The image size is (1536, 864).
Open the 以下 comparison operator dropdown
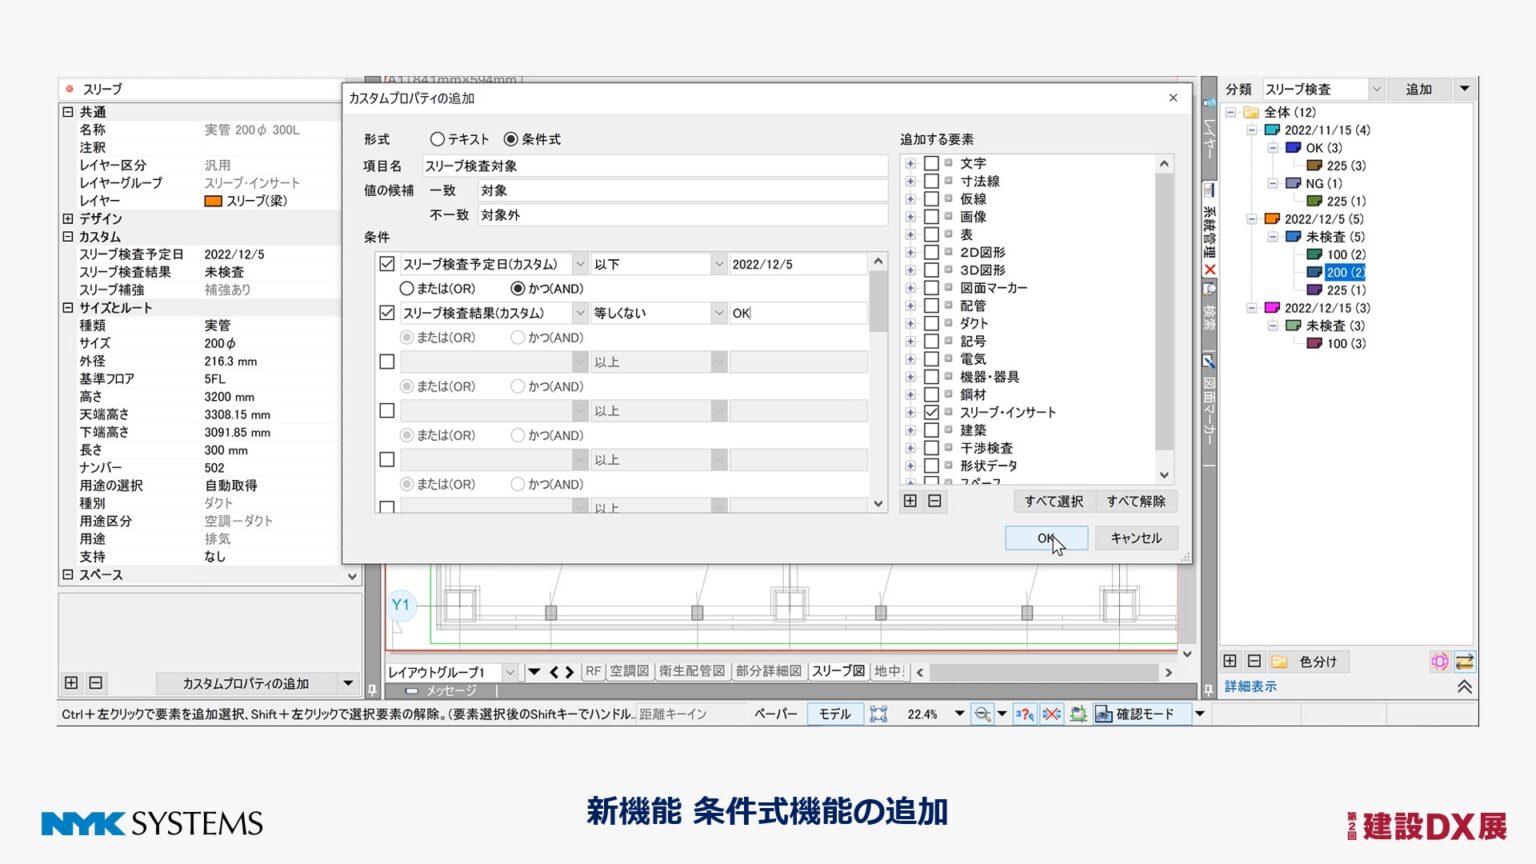coord(718,264)
